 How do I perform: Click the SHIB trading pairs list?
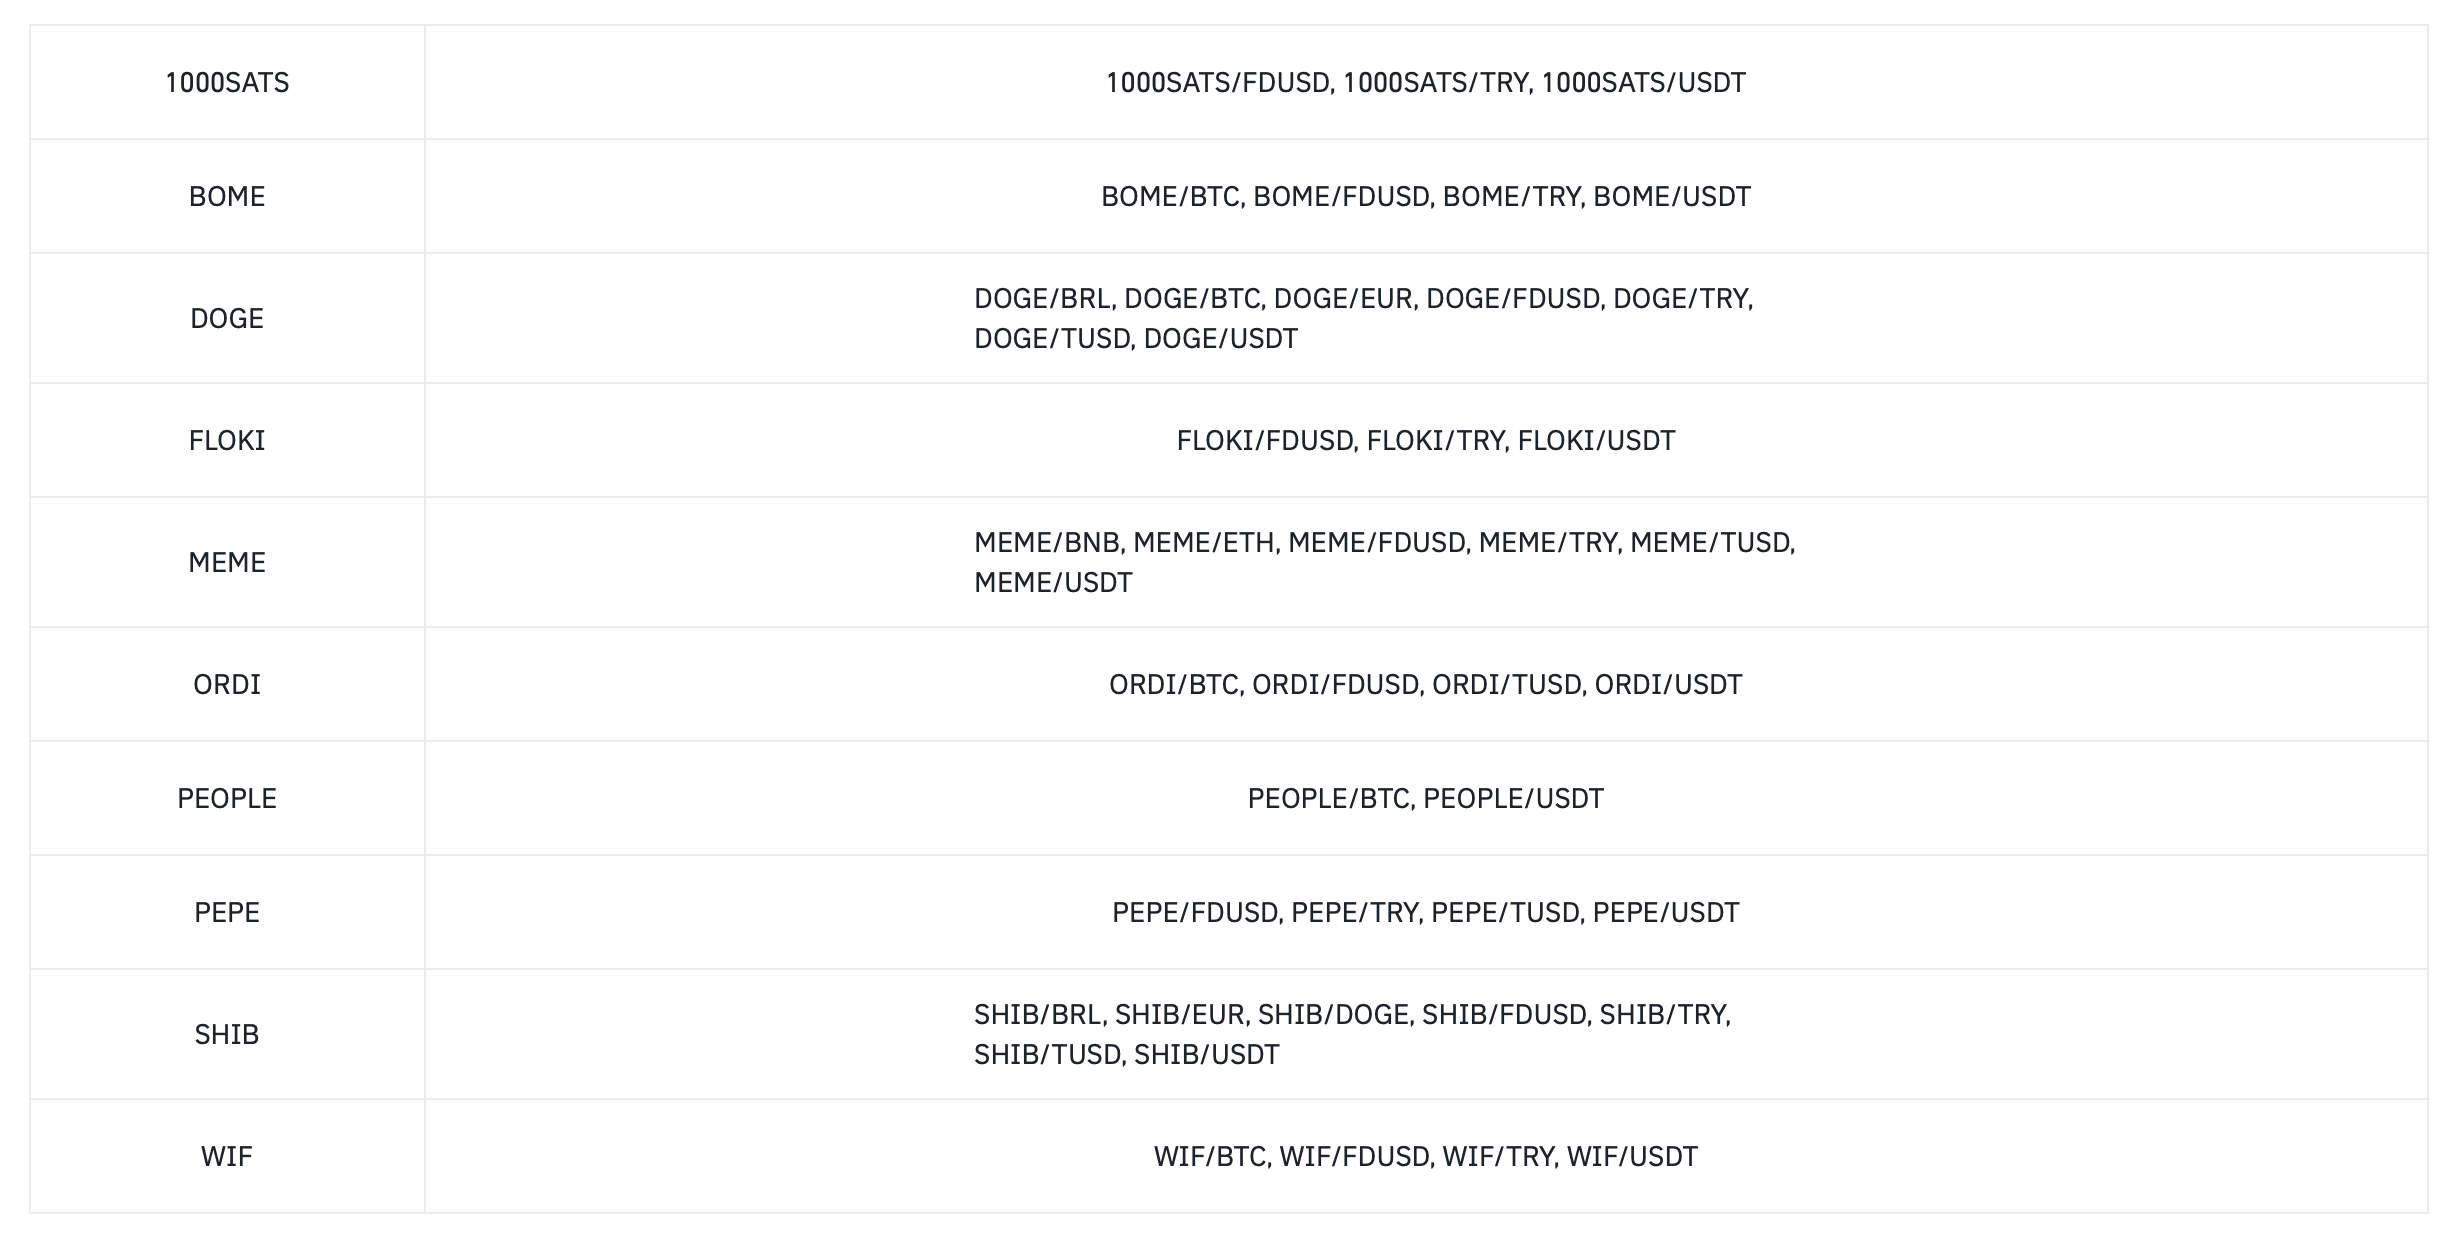(1352, 1034)
